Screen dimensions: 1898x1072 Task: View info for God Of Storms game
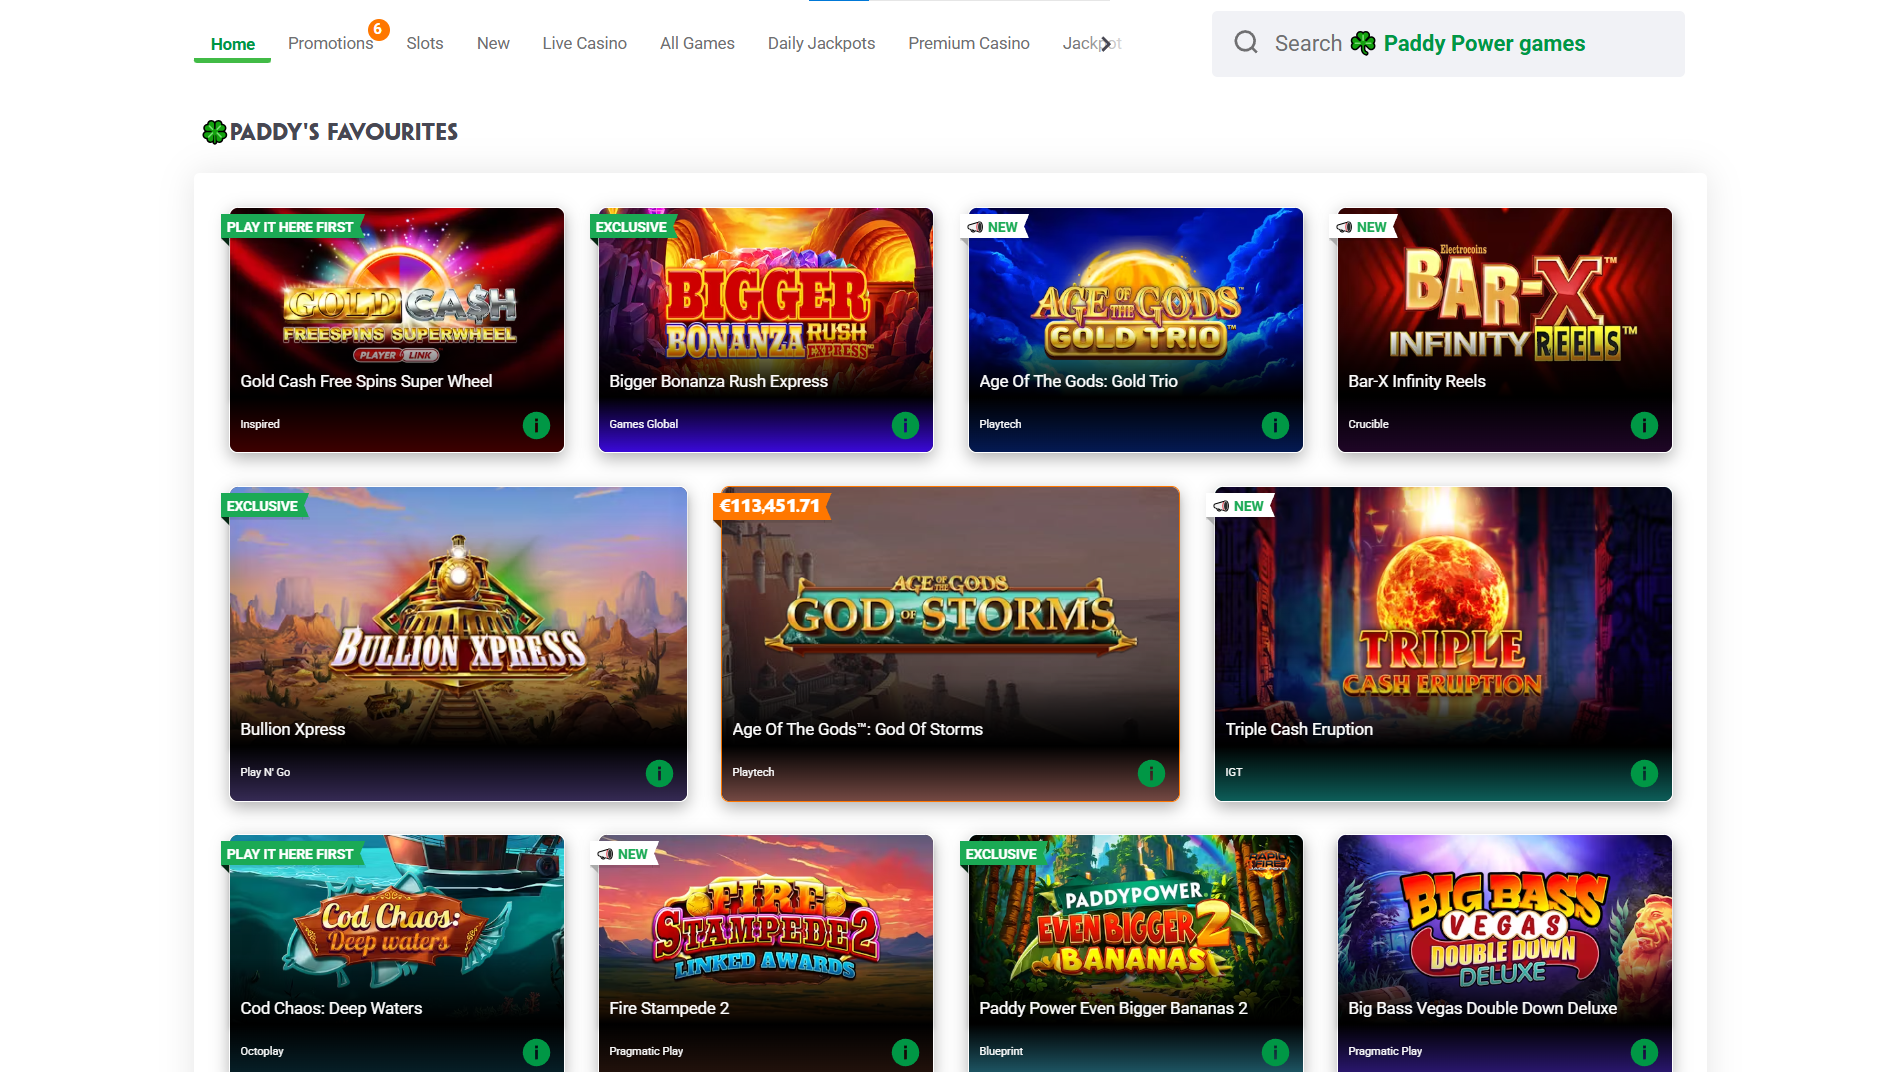[x=1151, y=773]
